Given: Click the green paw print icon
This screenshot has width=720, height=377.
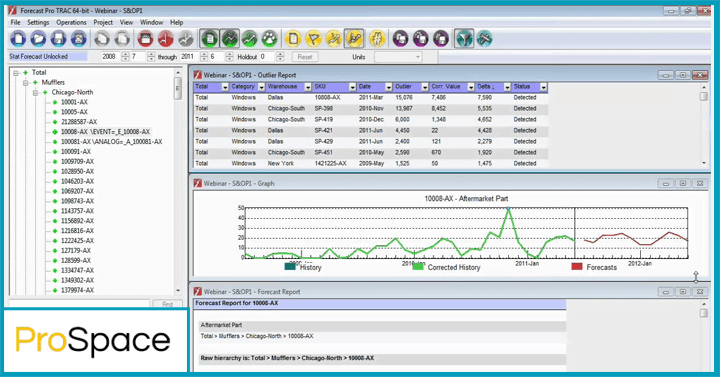Looking at the screenshot, I should [270, 39].
